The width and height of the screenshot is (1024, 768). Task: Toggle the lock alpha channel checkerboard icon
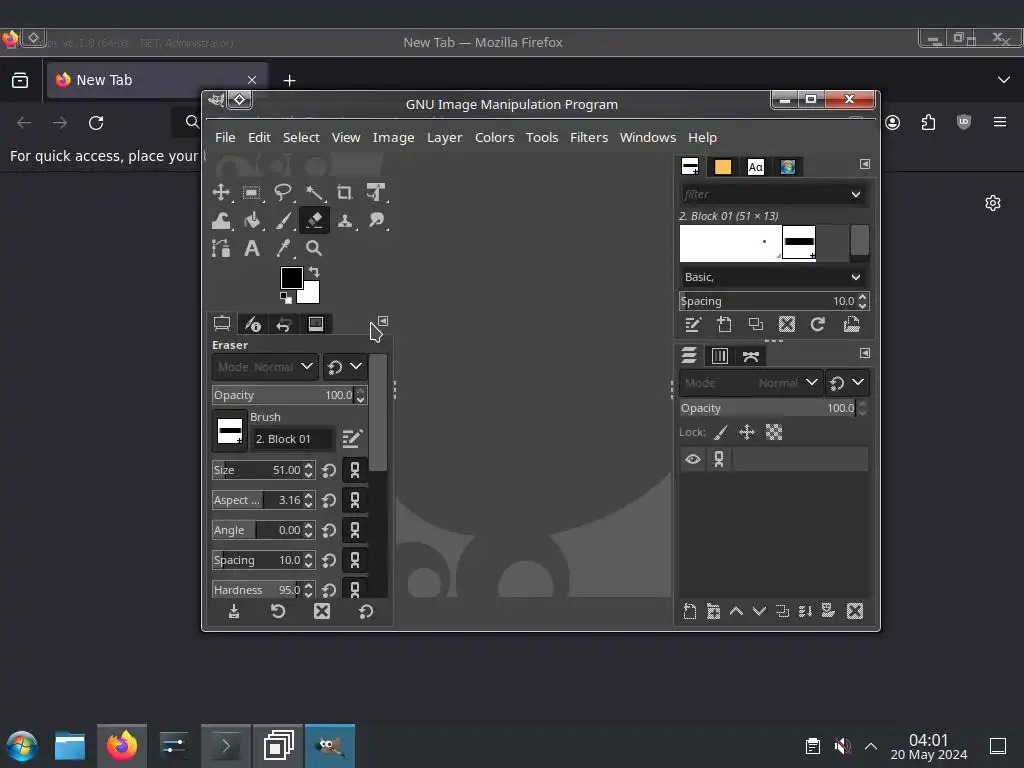tap(774, 432)
